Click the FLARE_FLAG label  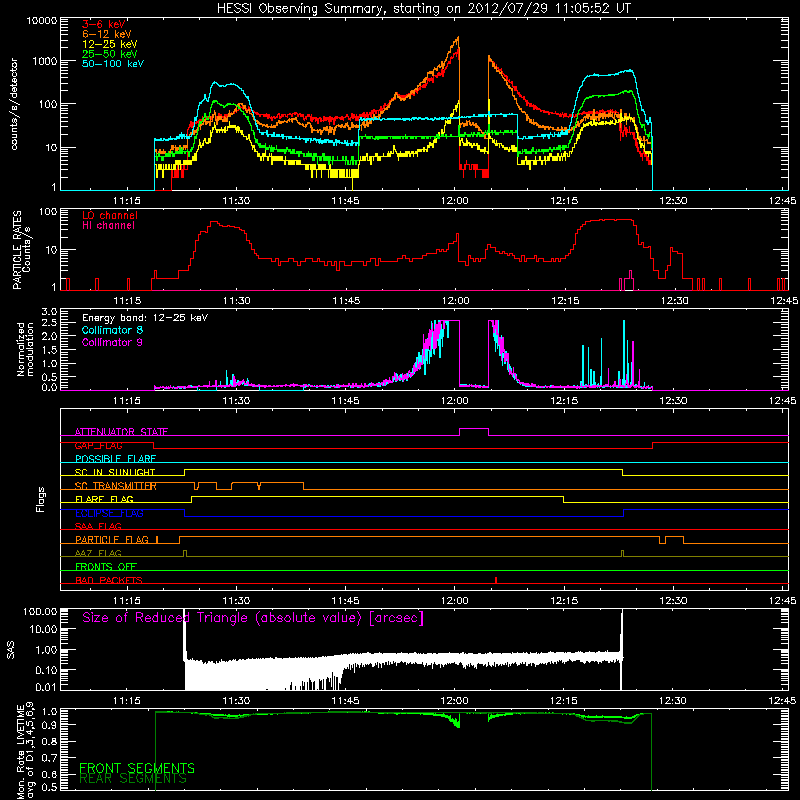104,499
